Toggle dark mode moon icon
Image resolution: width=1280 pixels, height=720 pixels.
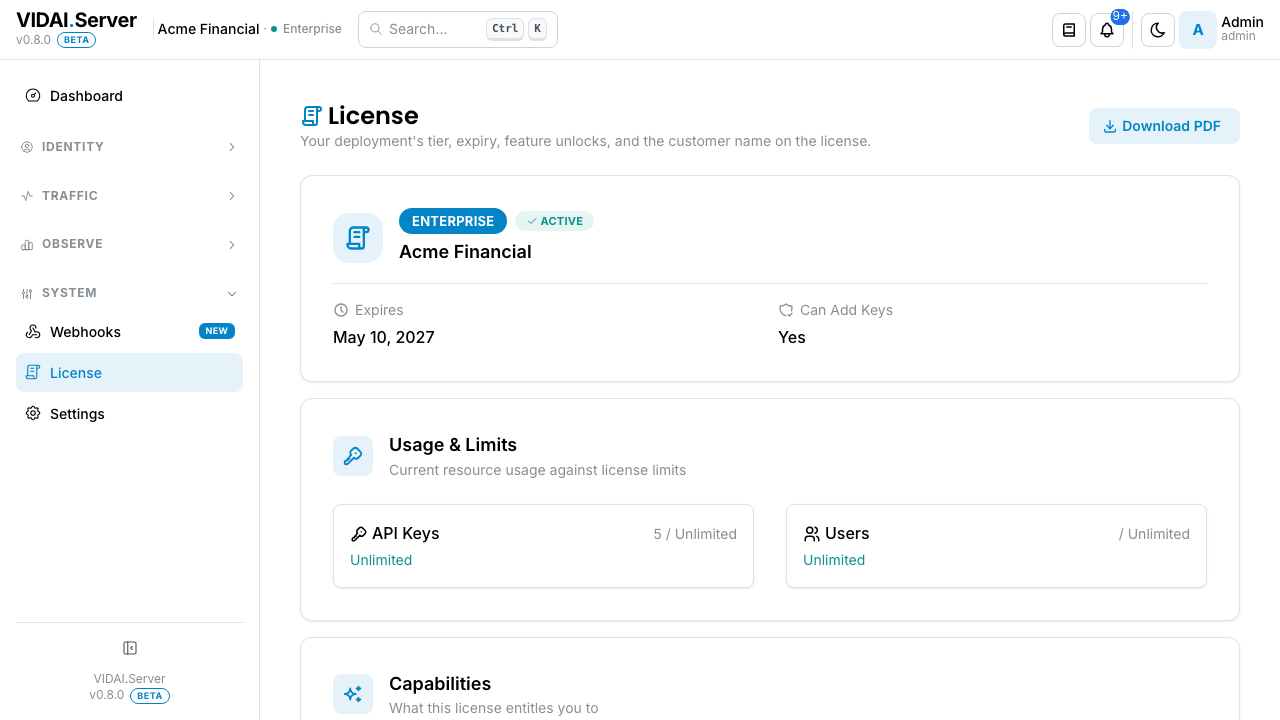click(1158, 30)
